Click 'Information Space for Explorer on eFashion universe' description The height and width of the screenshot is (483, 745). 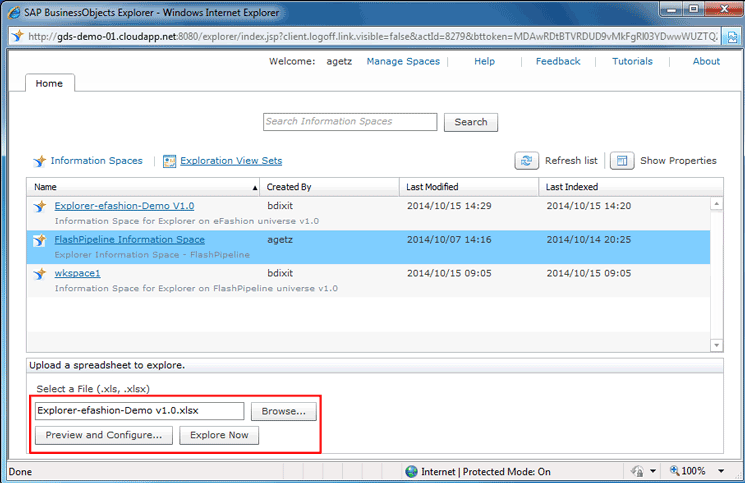pyautogui.click(x=187, y=221)
